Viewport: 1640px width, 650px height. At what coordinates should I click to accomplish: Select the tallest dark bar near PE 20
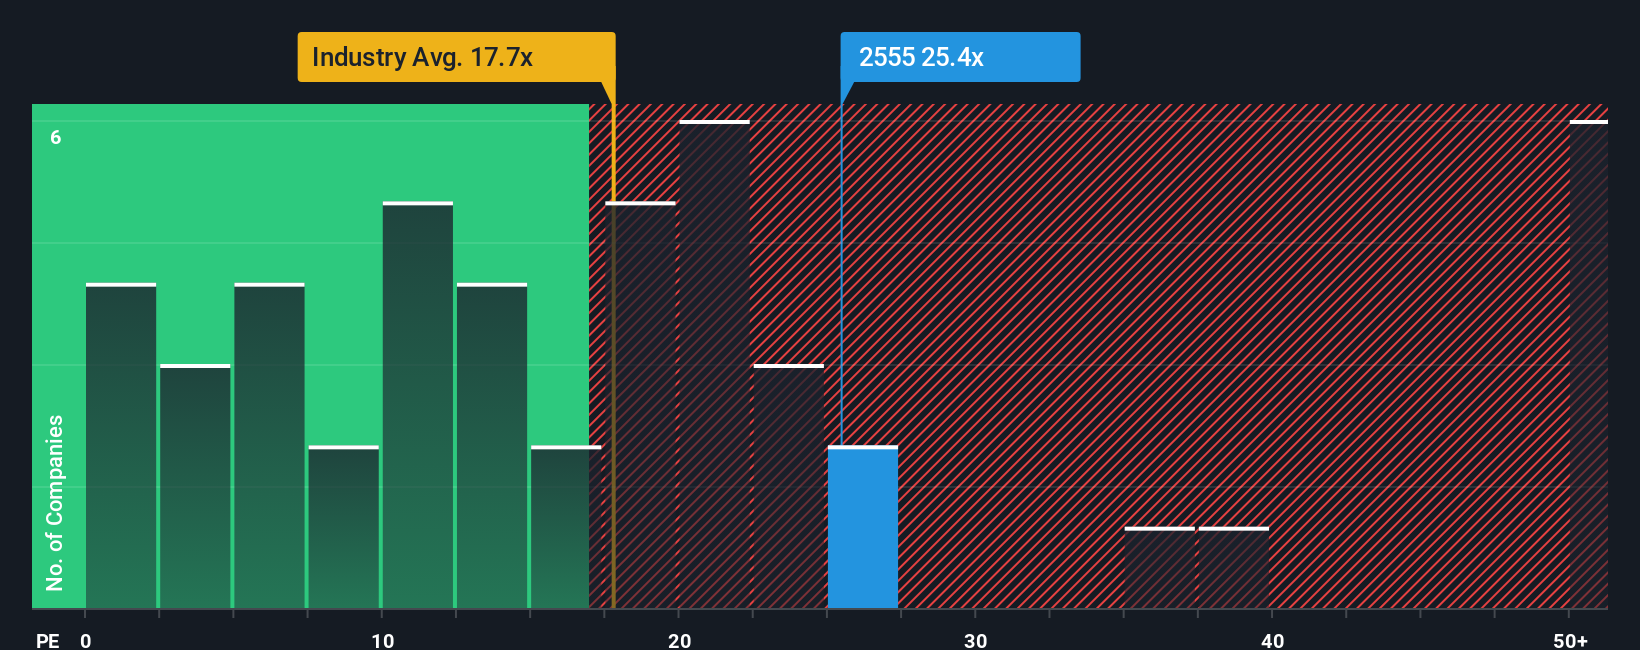pos(714,364)
